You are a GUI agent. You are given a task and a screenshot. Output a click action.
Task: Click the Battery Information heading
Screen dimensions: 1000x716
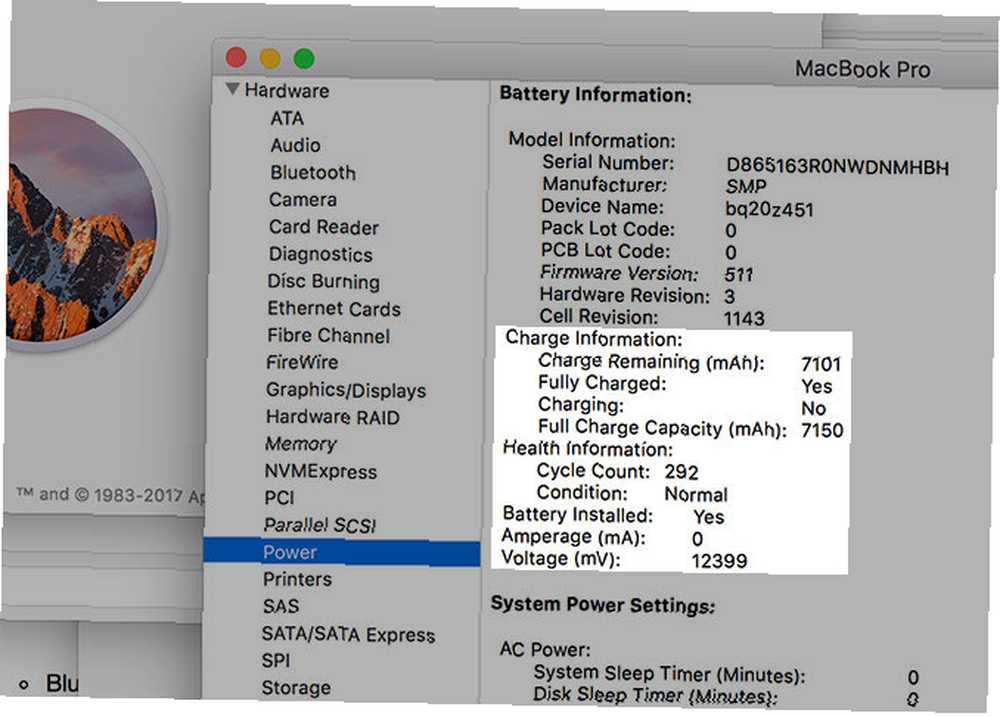595,94
